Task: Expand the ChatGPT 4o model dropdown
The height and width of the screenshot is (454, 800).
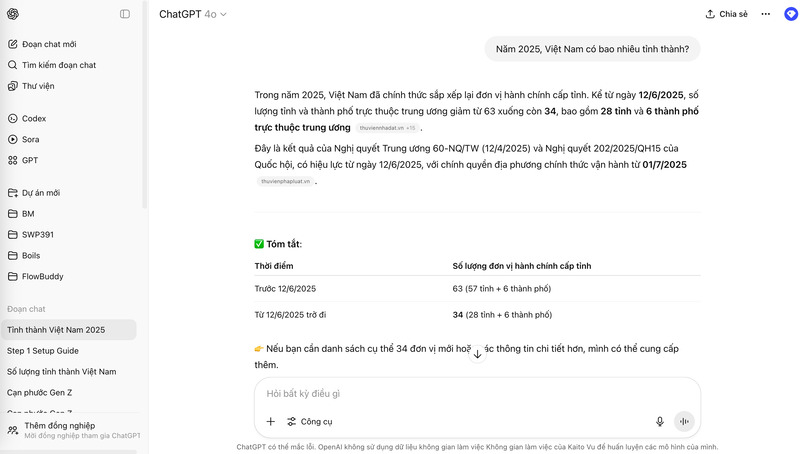Action: click(x=193, y=14)
